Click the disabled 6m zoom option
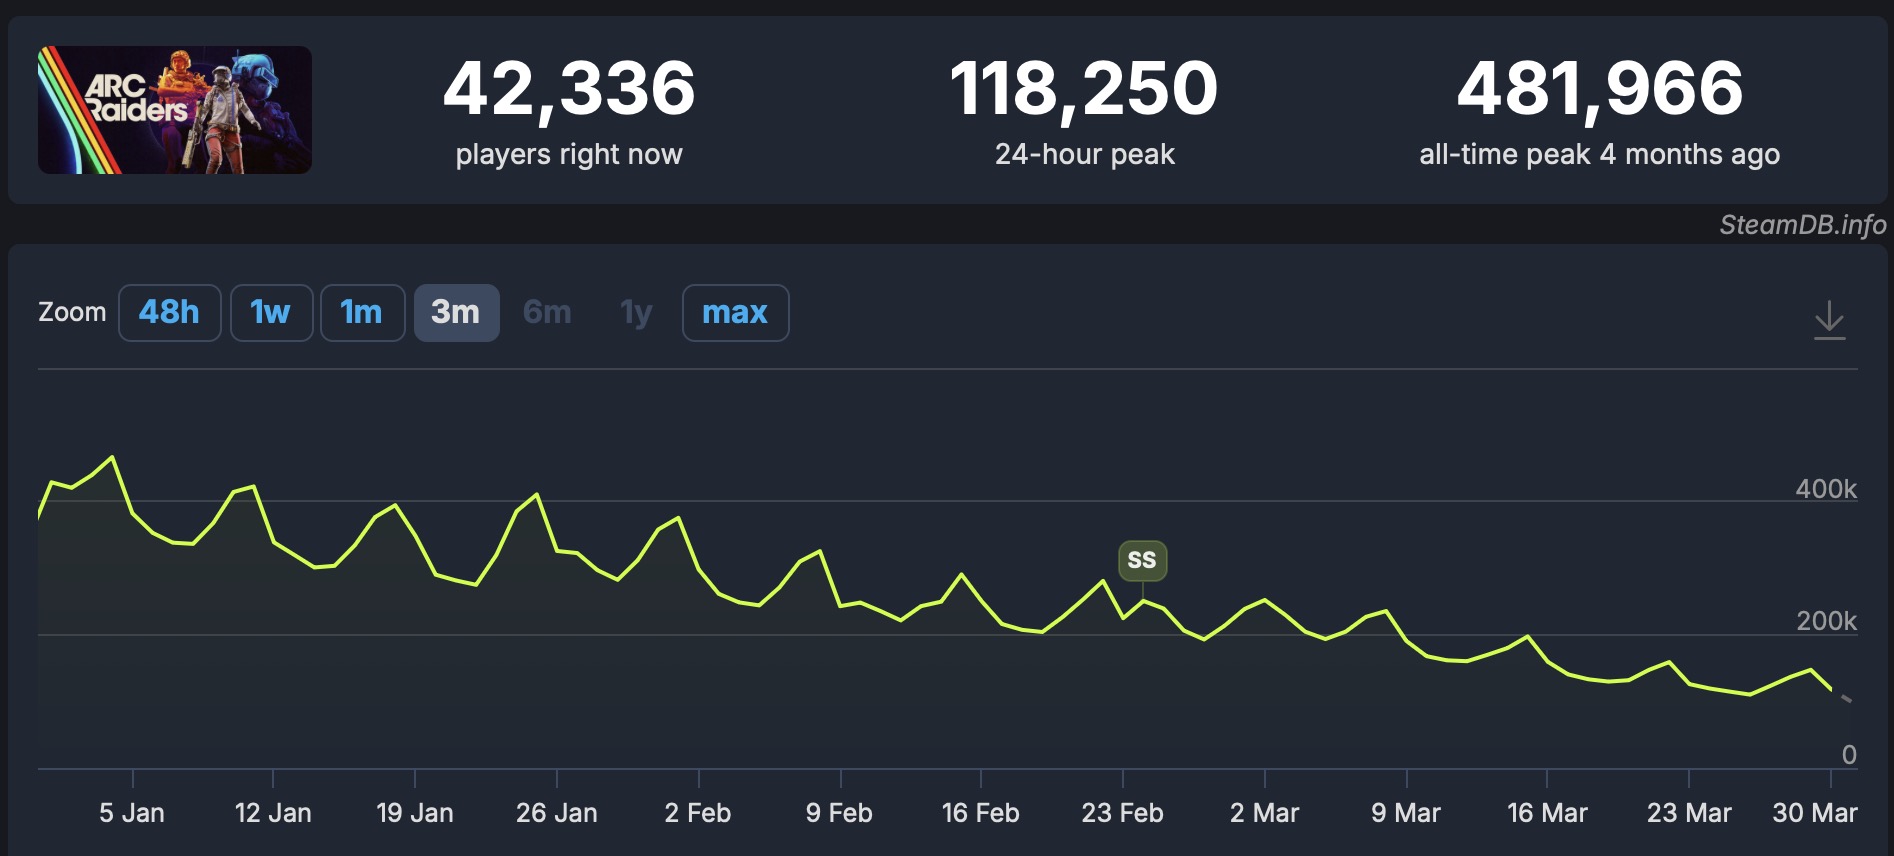 pyautogui.click(x=547, y=313)
